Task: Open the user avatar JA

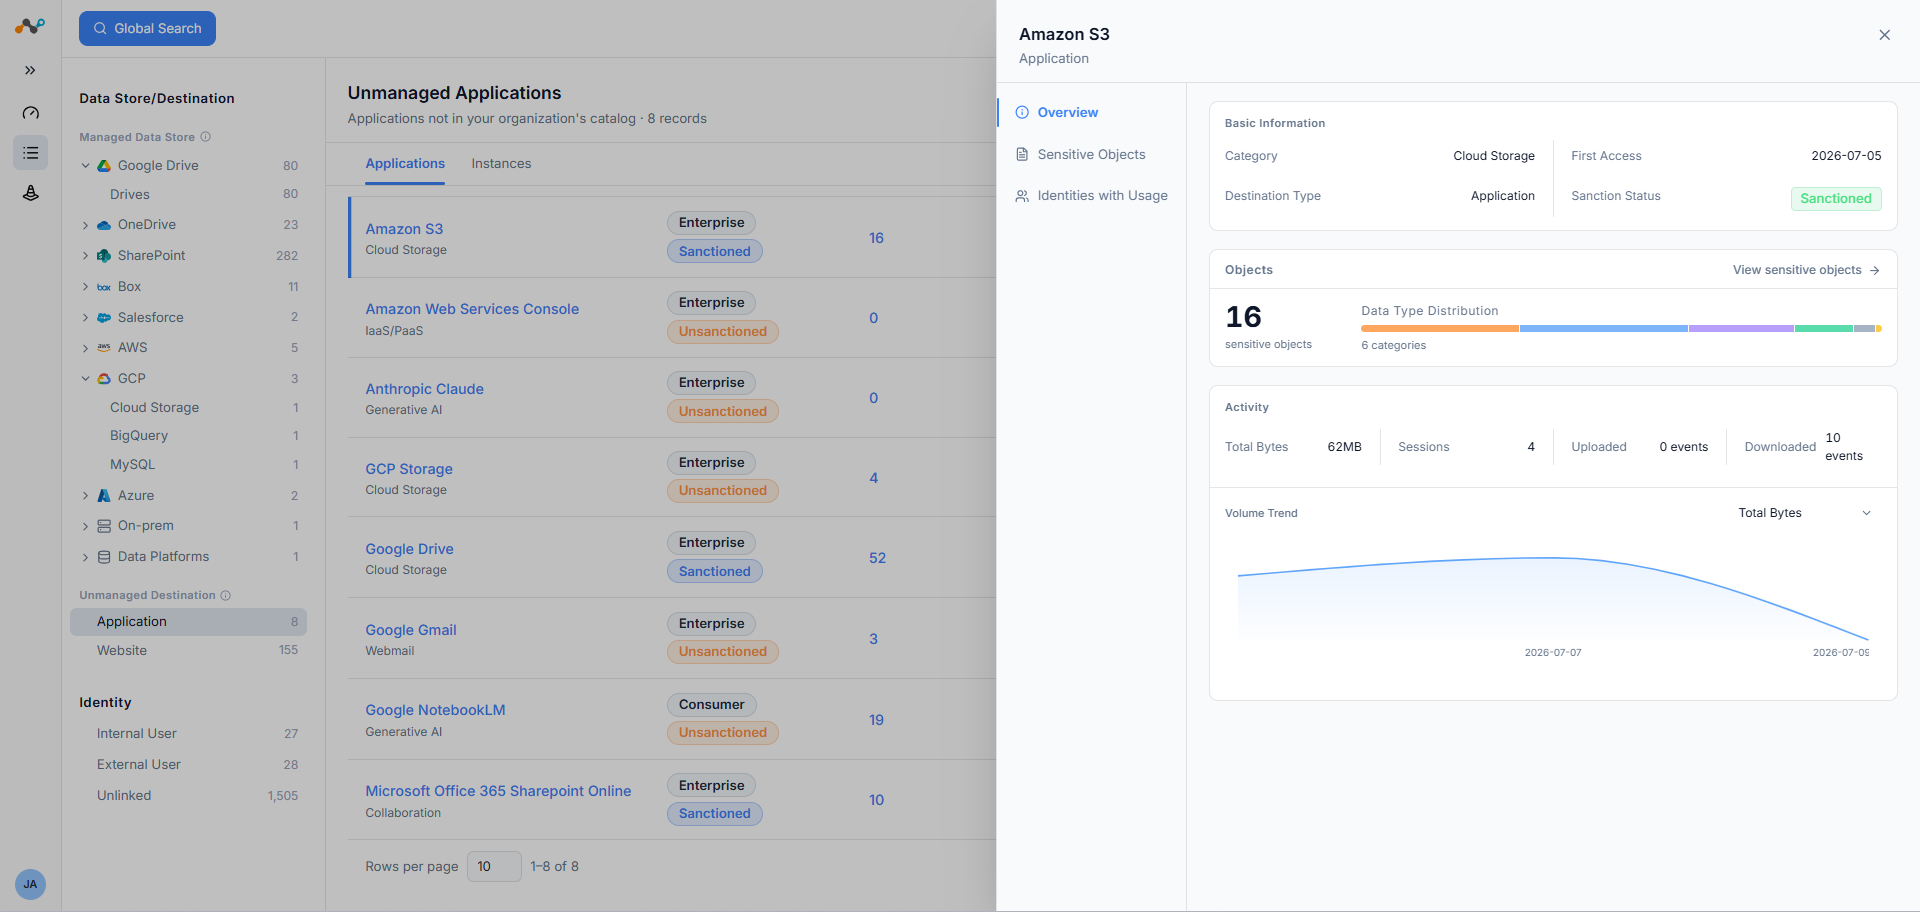Action: 30,884
